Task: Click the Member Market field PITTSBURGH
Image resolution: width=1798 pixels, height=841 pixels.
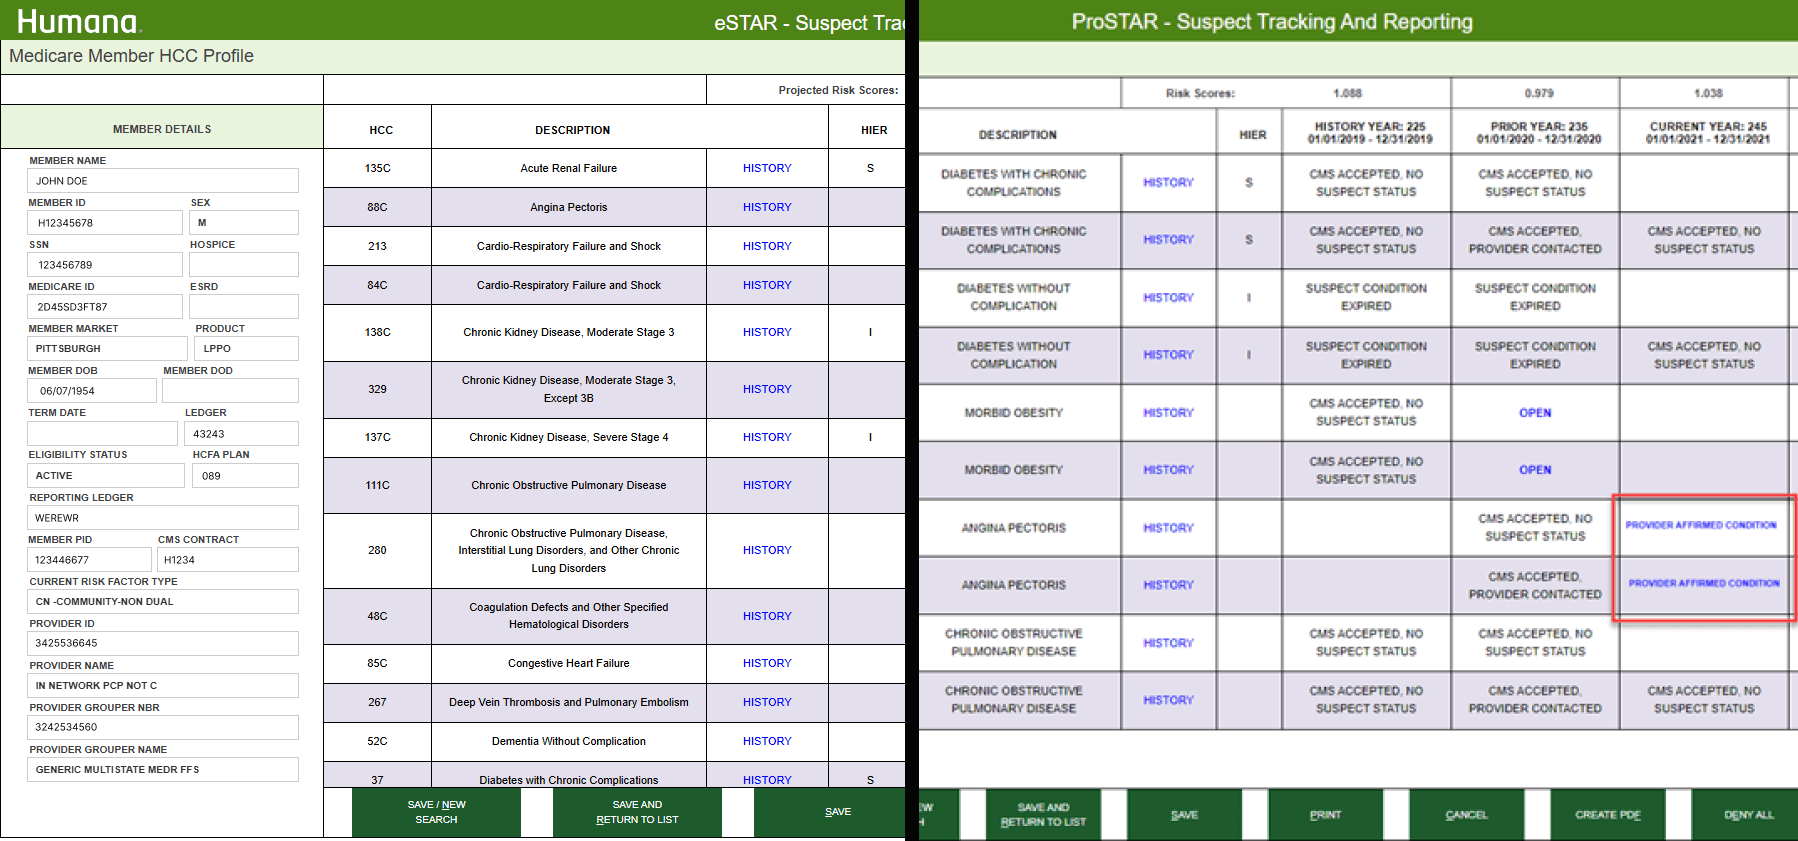Action: 107,349
